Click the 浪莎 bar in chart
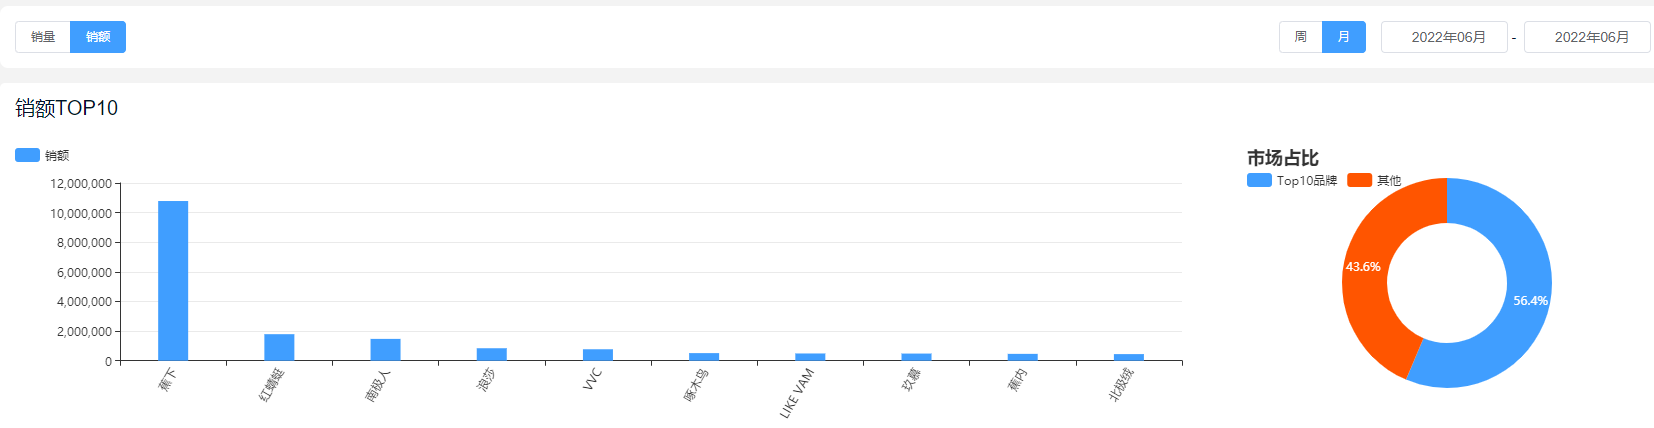The height and width of the screenshot is (428, 1654). (x=492, y=354)
